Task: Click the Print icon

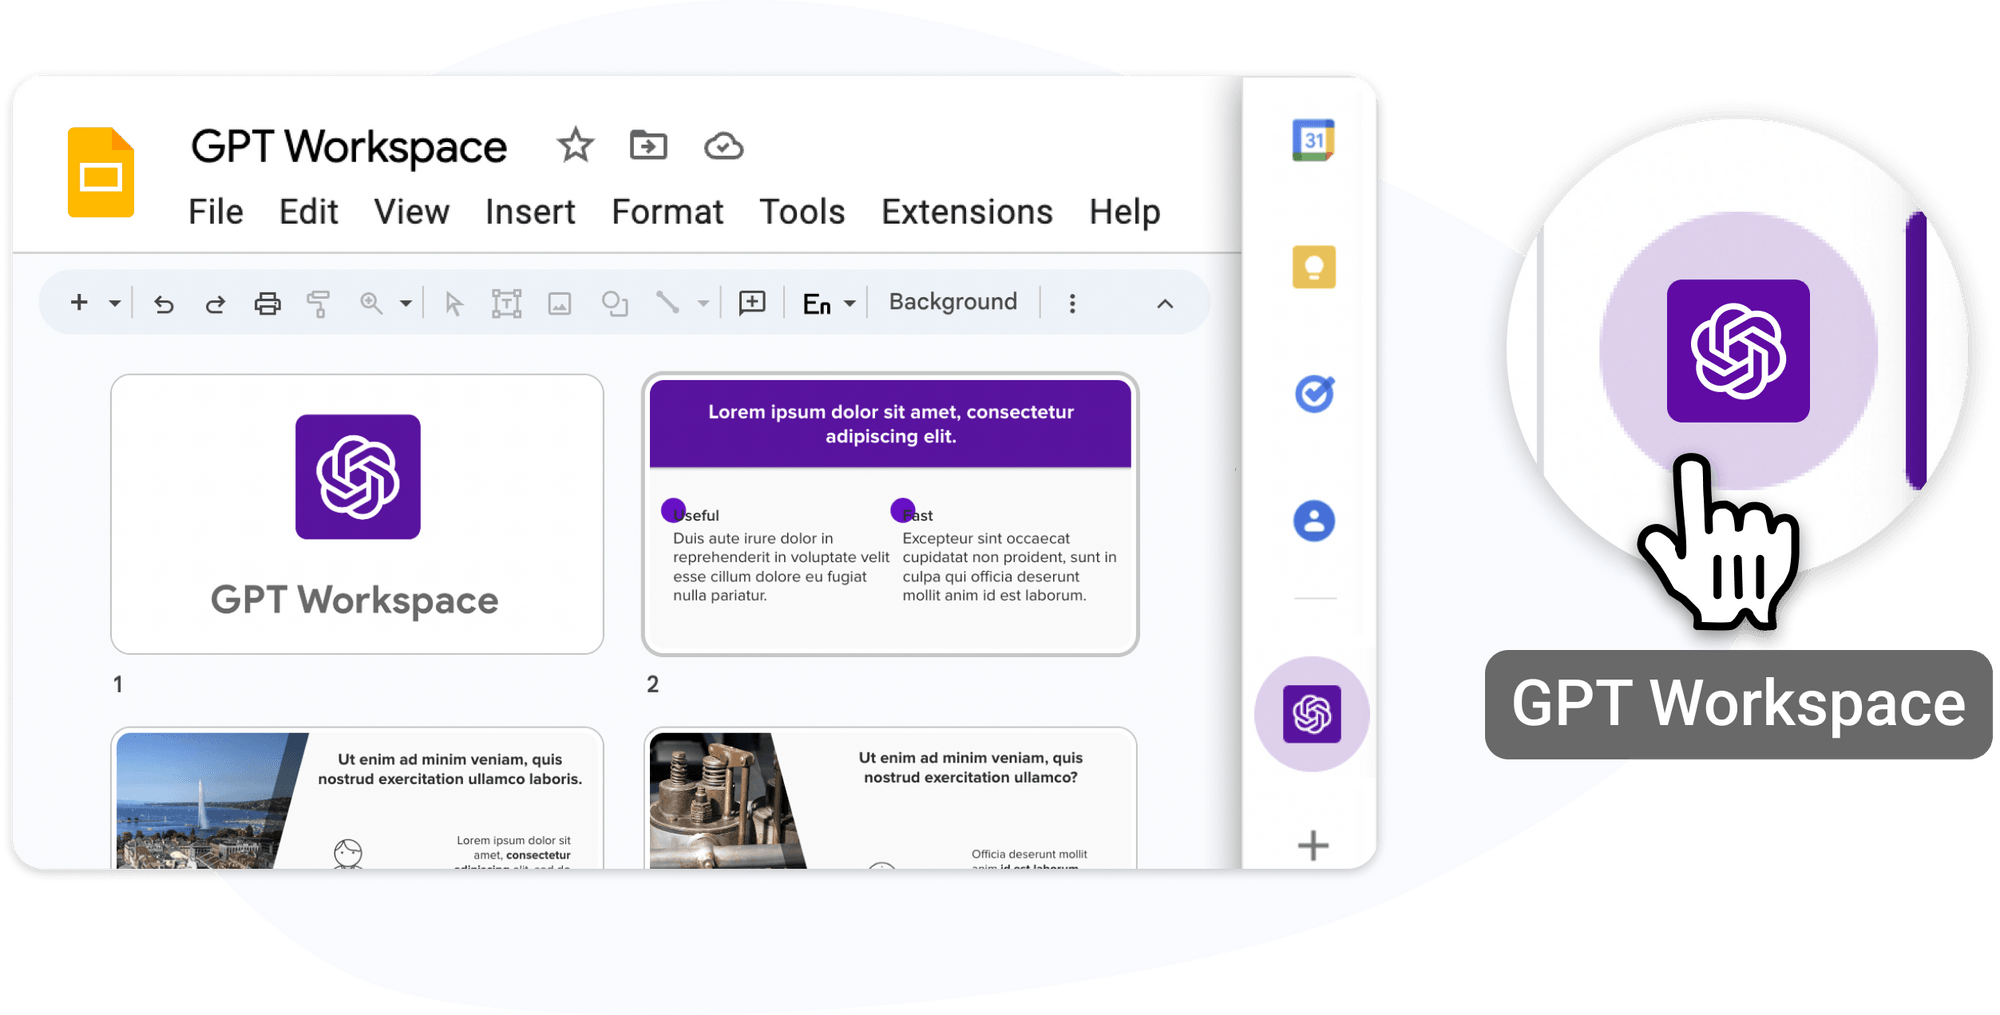Action: [x=267, y=303]
